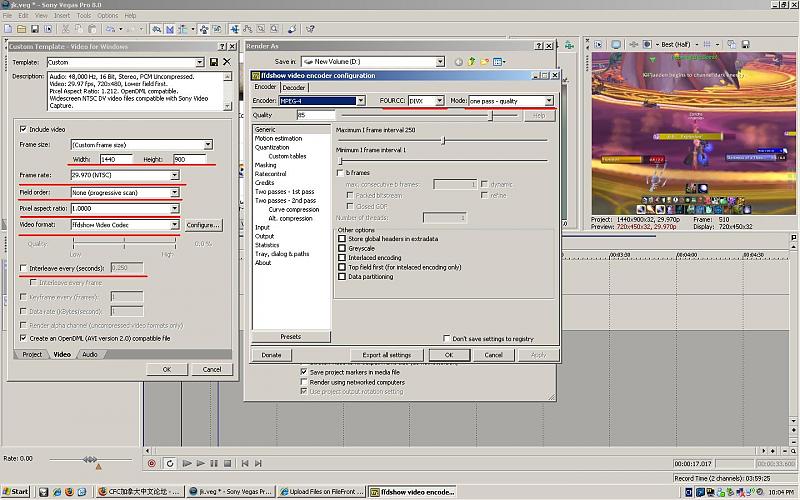Image resolution: width=800 pixels, height=500 pixels.
Task: Select the Zoom magnifier tool icon
Action: click(274, 30)
